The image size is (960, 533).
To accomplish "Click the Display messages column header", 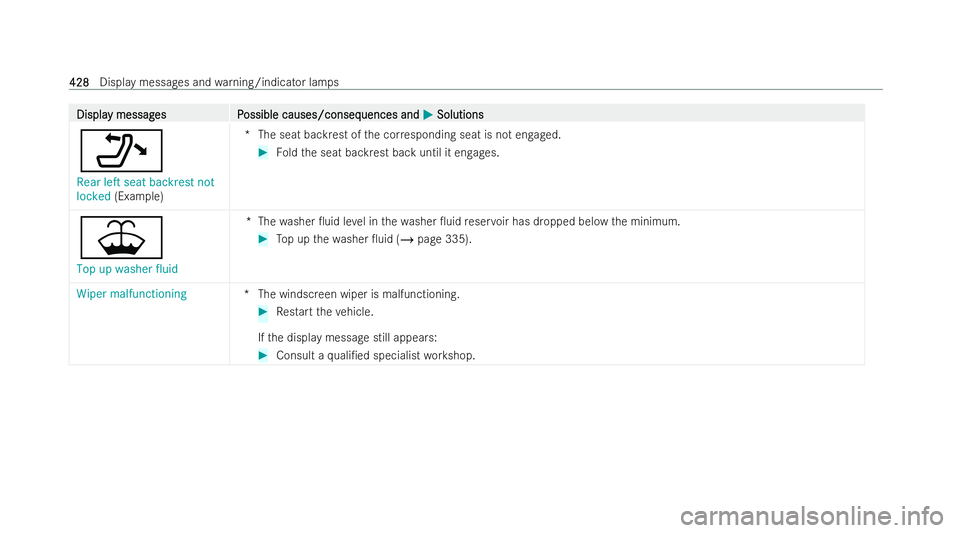I will 121,114.
